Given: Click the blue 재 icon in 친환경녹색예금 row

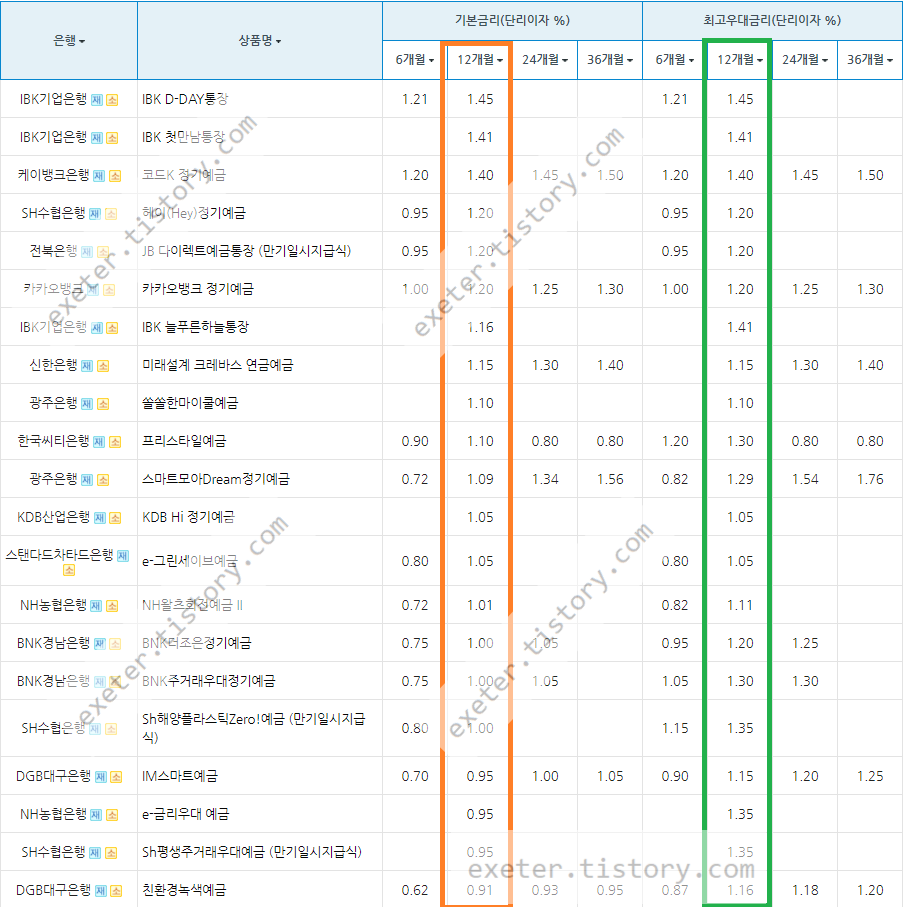Looking at the screenshot, I should pyautogui.click(x=101, y=891).
